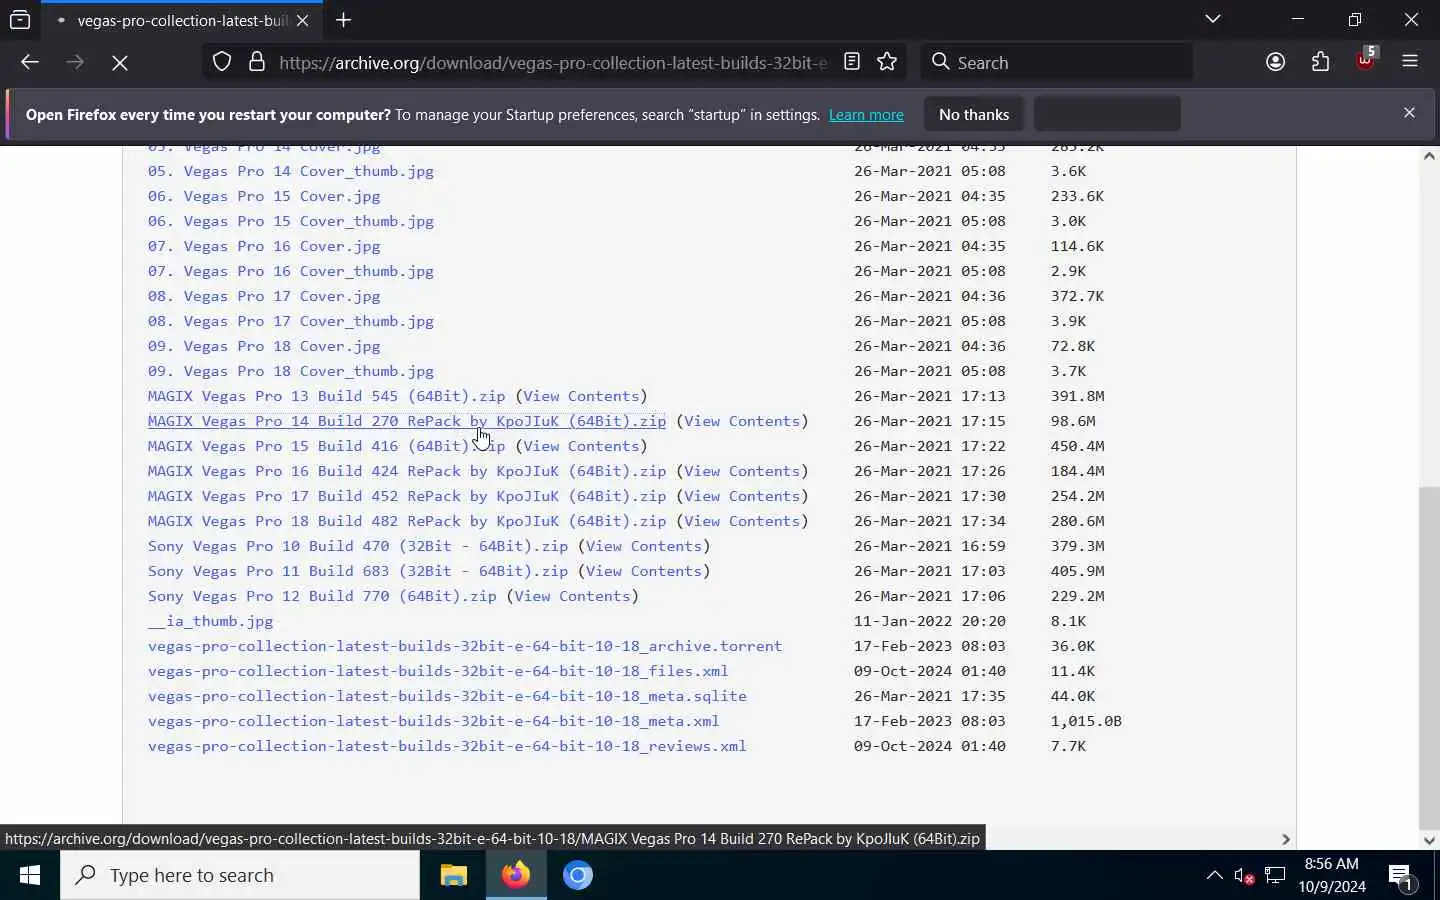View Contents of Sony Vegas Pro 12

click(572, 596)
